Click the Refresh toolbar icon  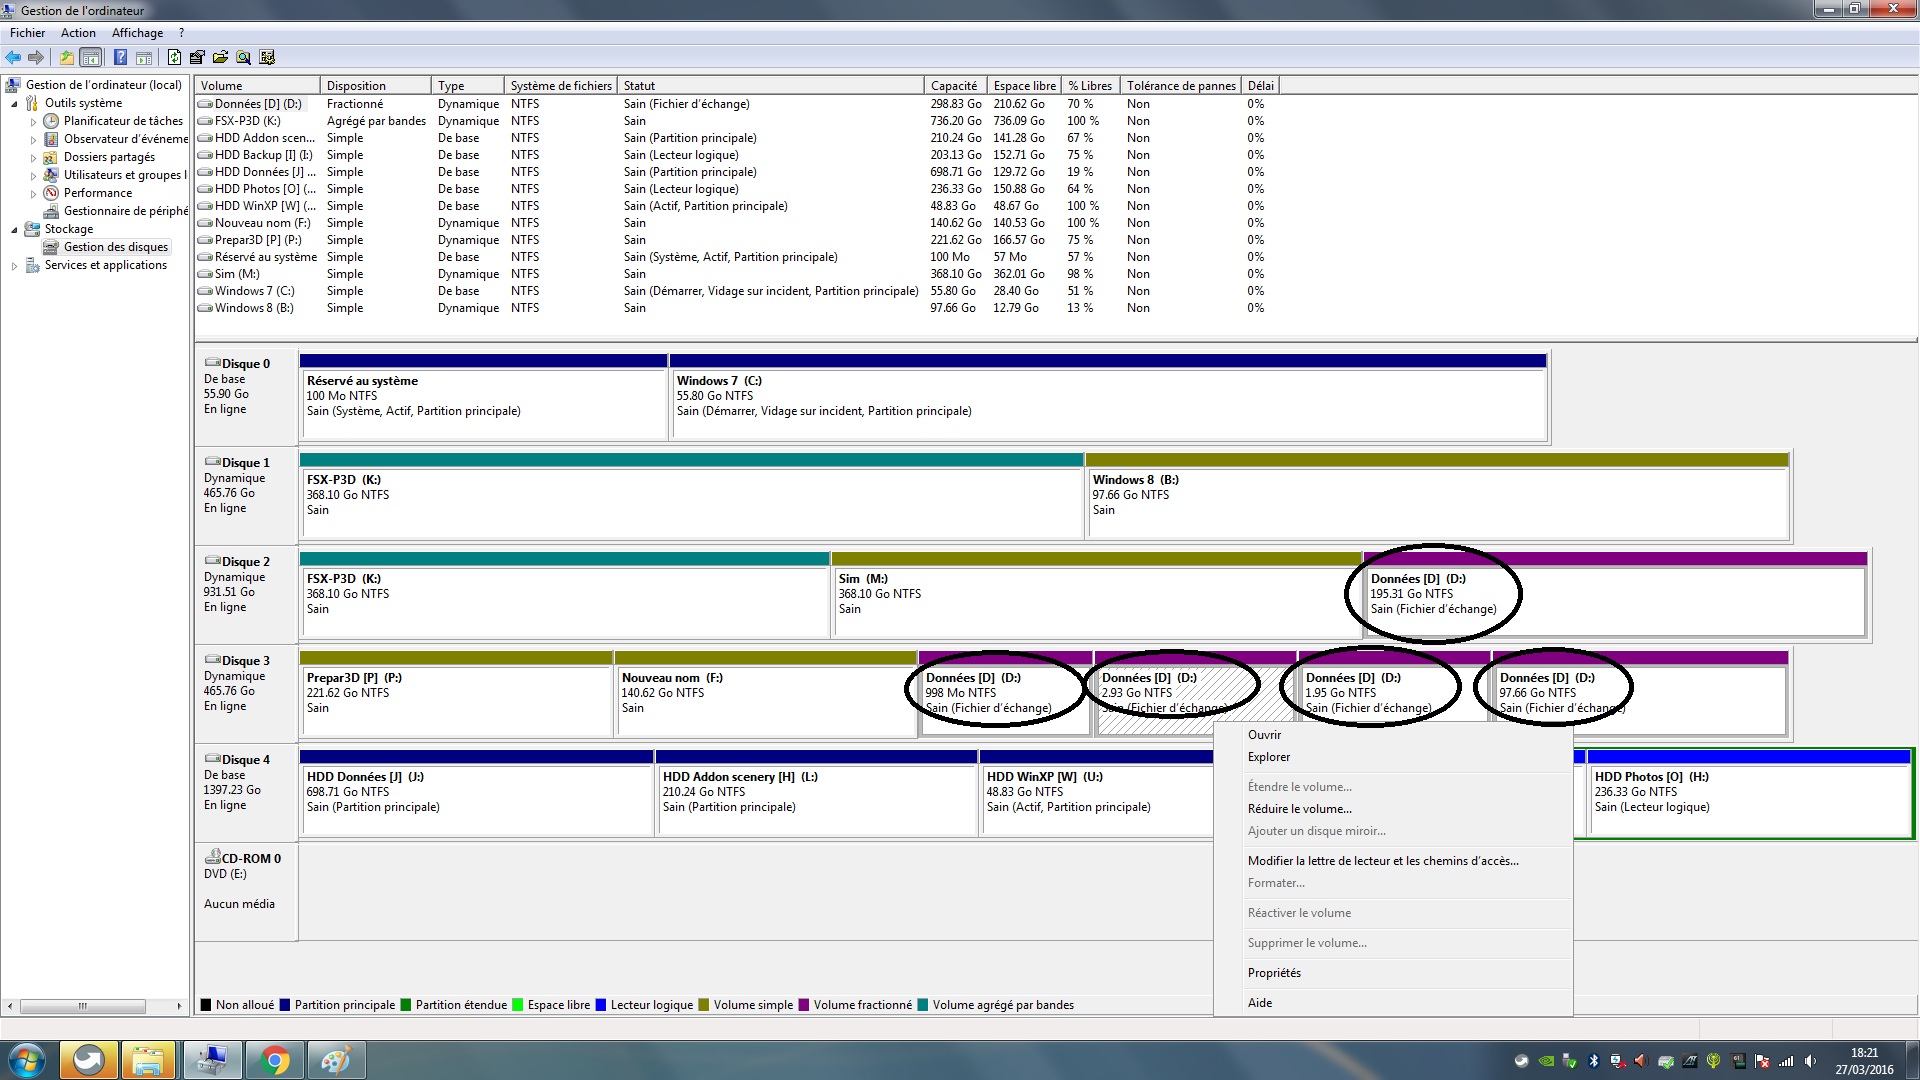(174, 57)
